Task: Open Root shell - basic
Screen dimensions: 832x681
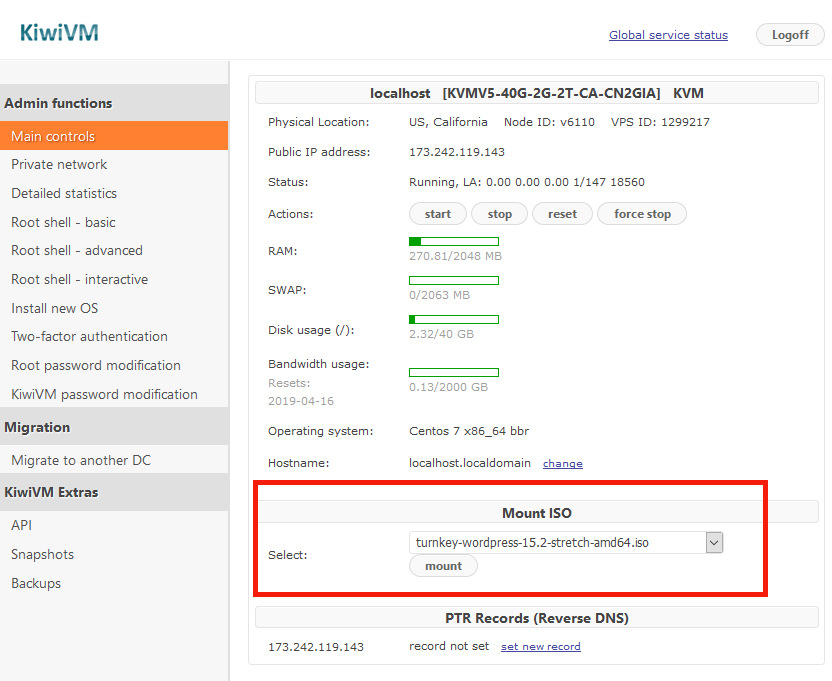Action: coord(63,222)
